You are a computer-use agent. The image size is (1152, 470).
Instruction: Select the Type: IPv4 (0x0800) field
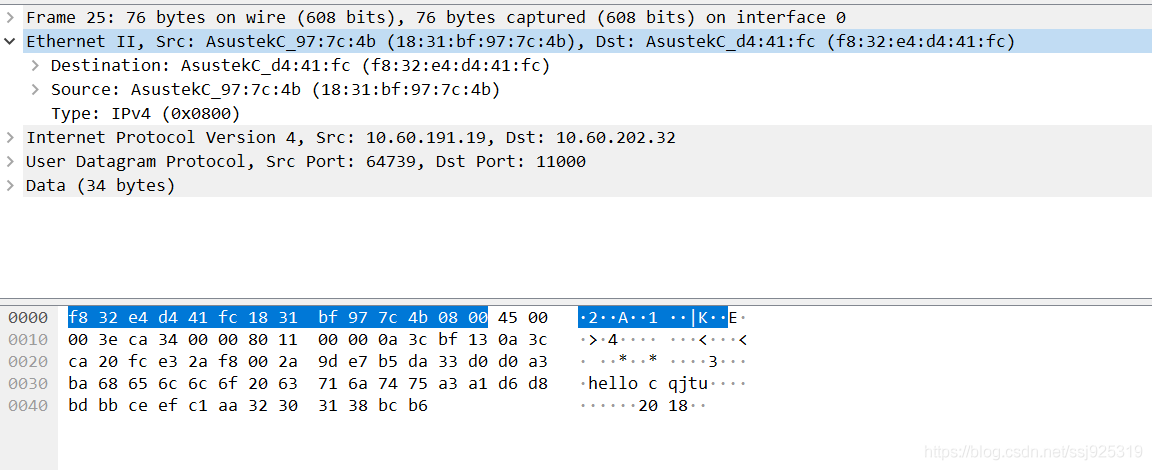(145, 114)
